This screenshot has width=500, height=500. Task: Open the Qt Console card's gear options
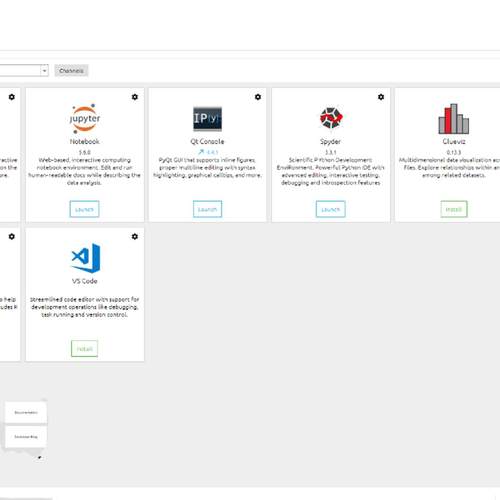coord(258,97)
